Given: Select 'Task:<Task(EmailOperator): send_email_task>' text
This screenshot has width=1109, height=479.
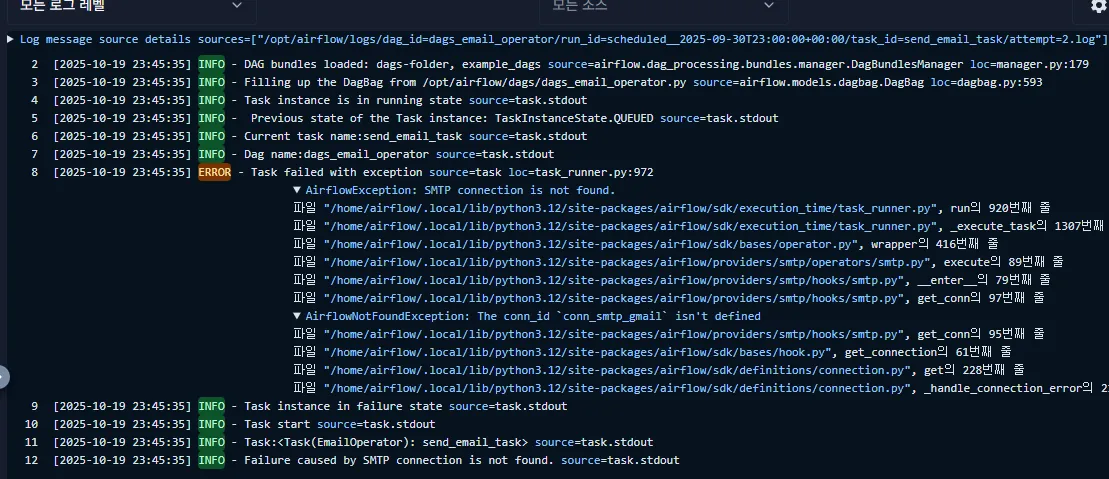Looking at the screenshot, I should click(x=386, y=442).
